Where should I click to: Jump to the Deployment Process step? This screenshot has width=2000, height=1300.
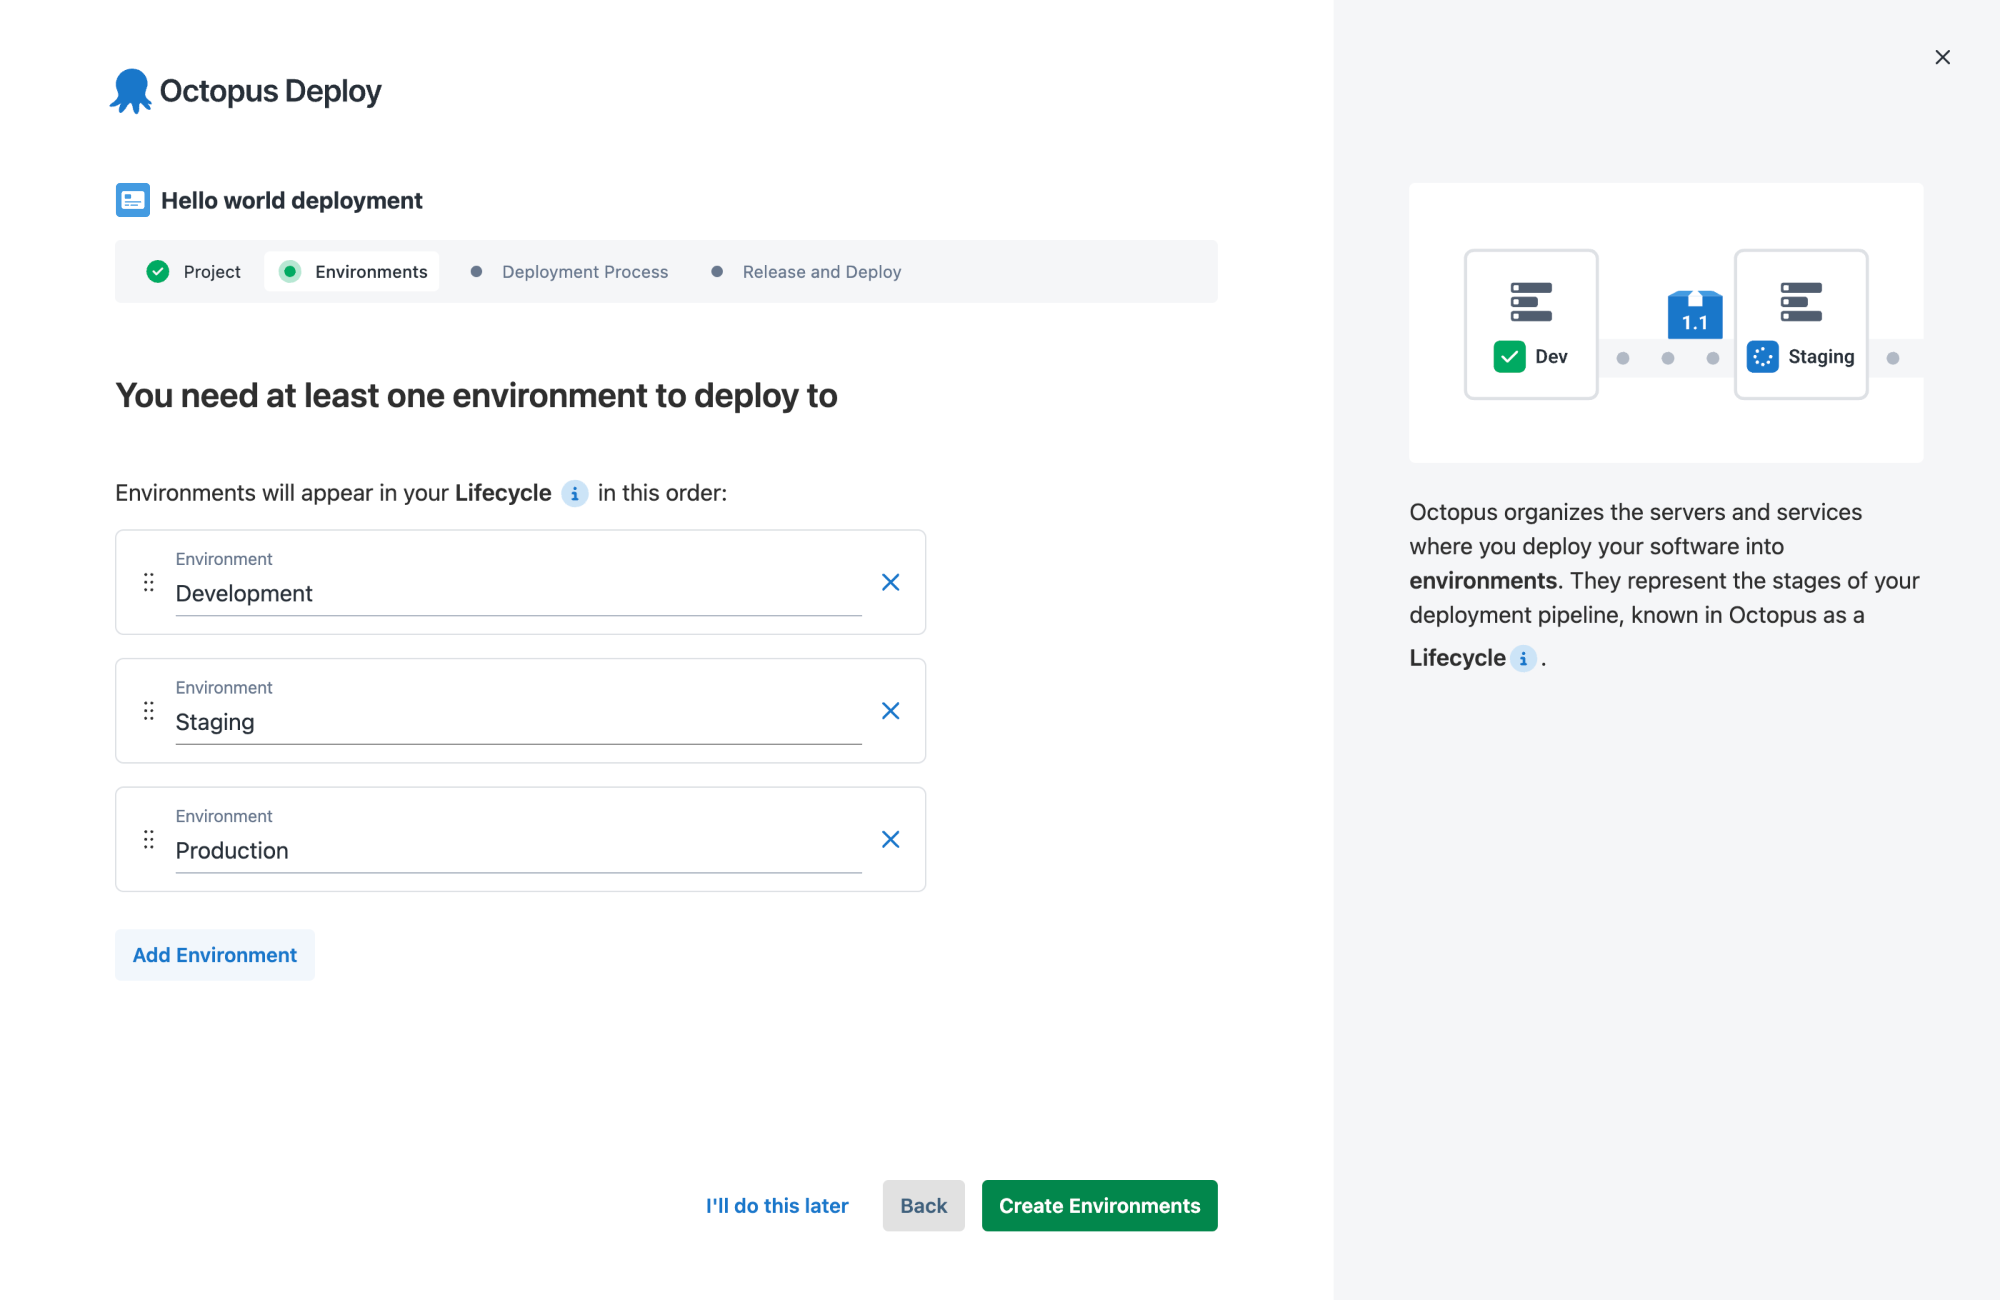[x=569, y=272]
